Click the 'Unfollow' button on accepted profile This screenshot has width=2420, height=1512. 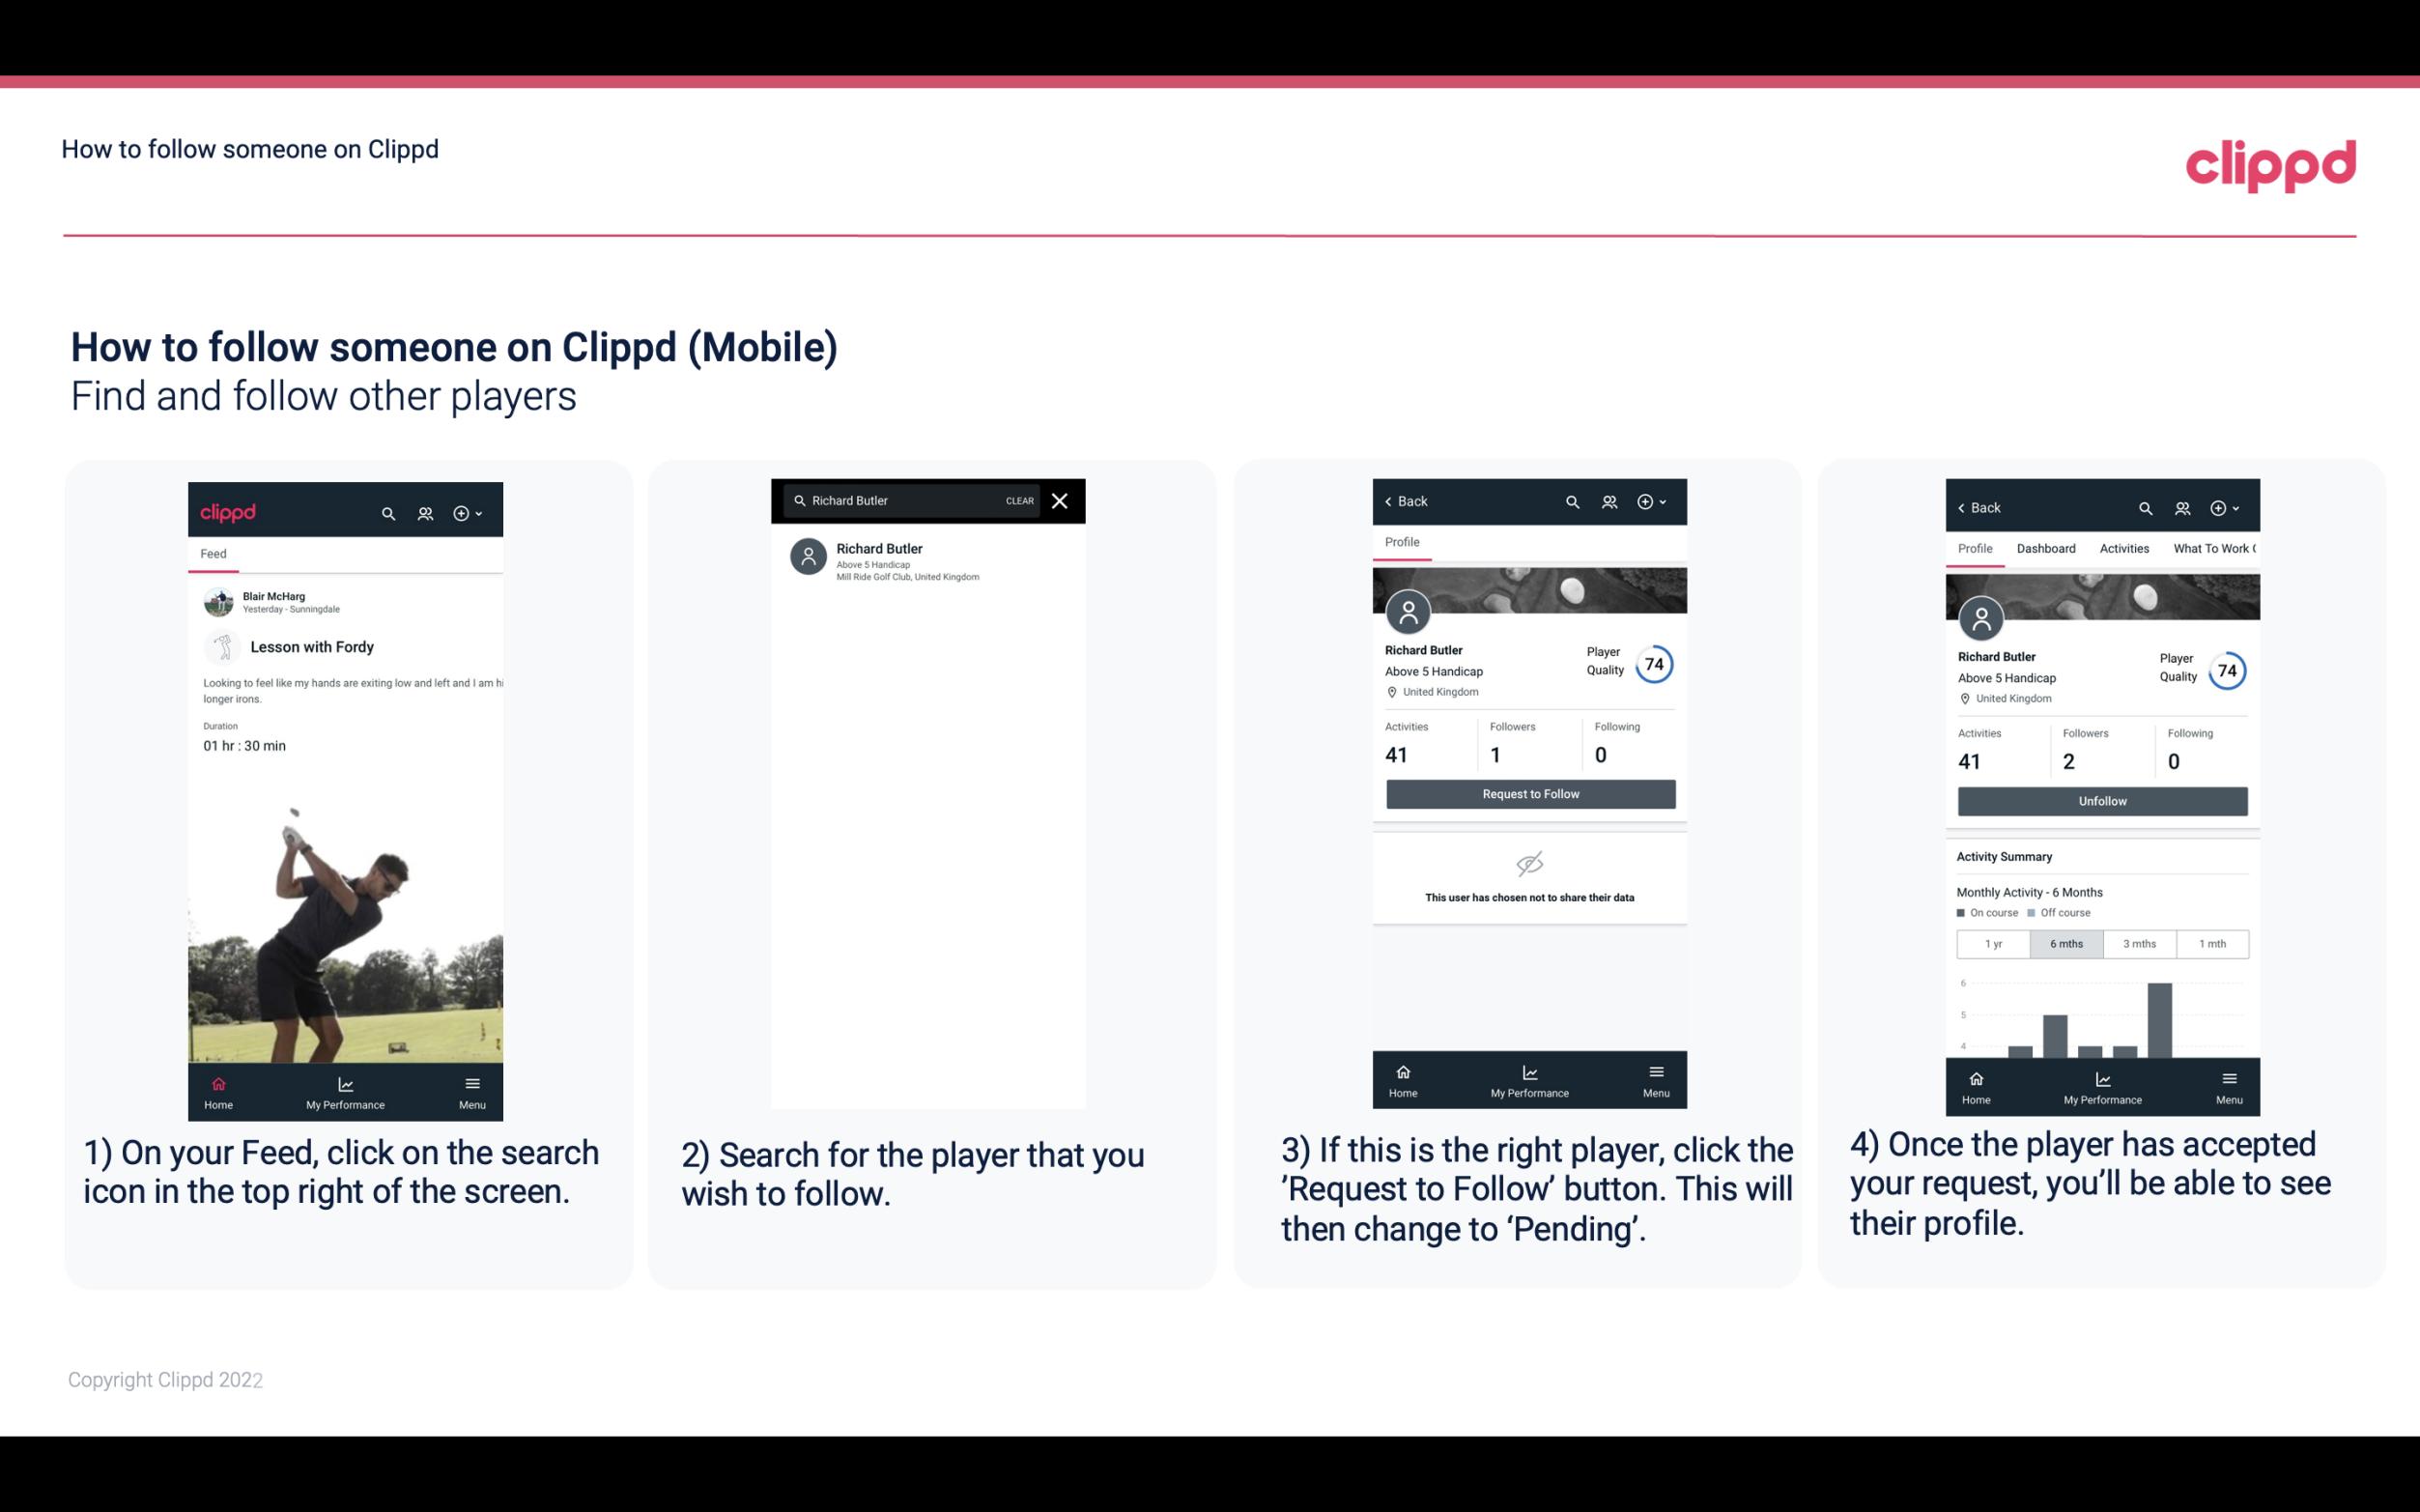(2101, 800)
